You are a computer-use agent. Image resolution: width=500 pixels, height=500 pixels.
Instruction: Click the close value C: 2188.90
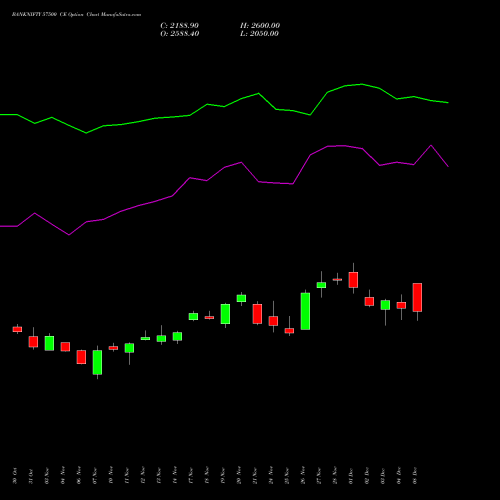[179, 26]
